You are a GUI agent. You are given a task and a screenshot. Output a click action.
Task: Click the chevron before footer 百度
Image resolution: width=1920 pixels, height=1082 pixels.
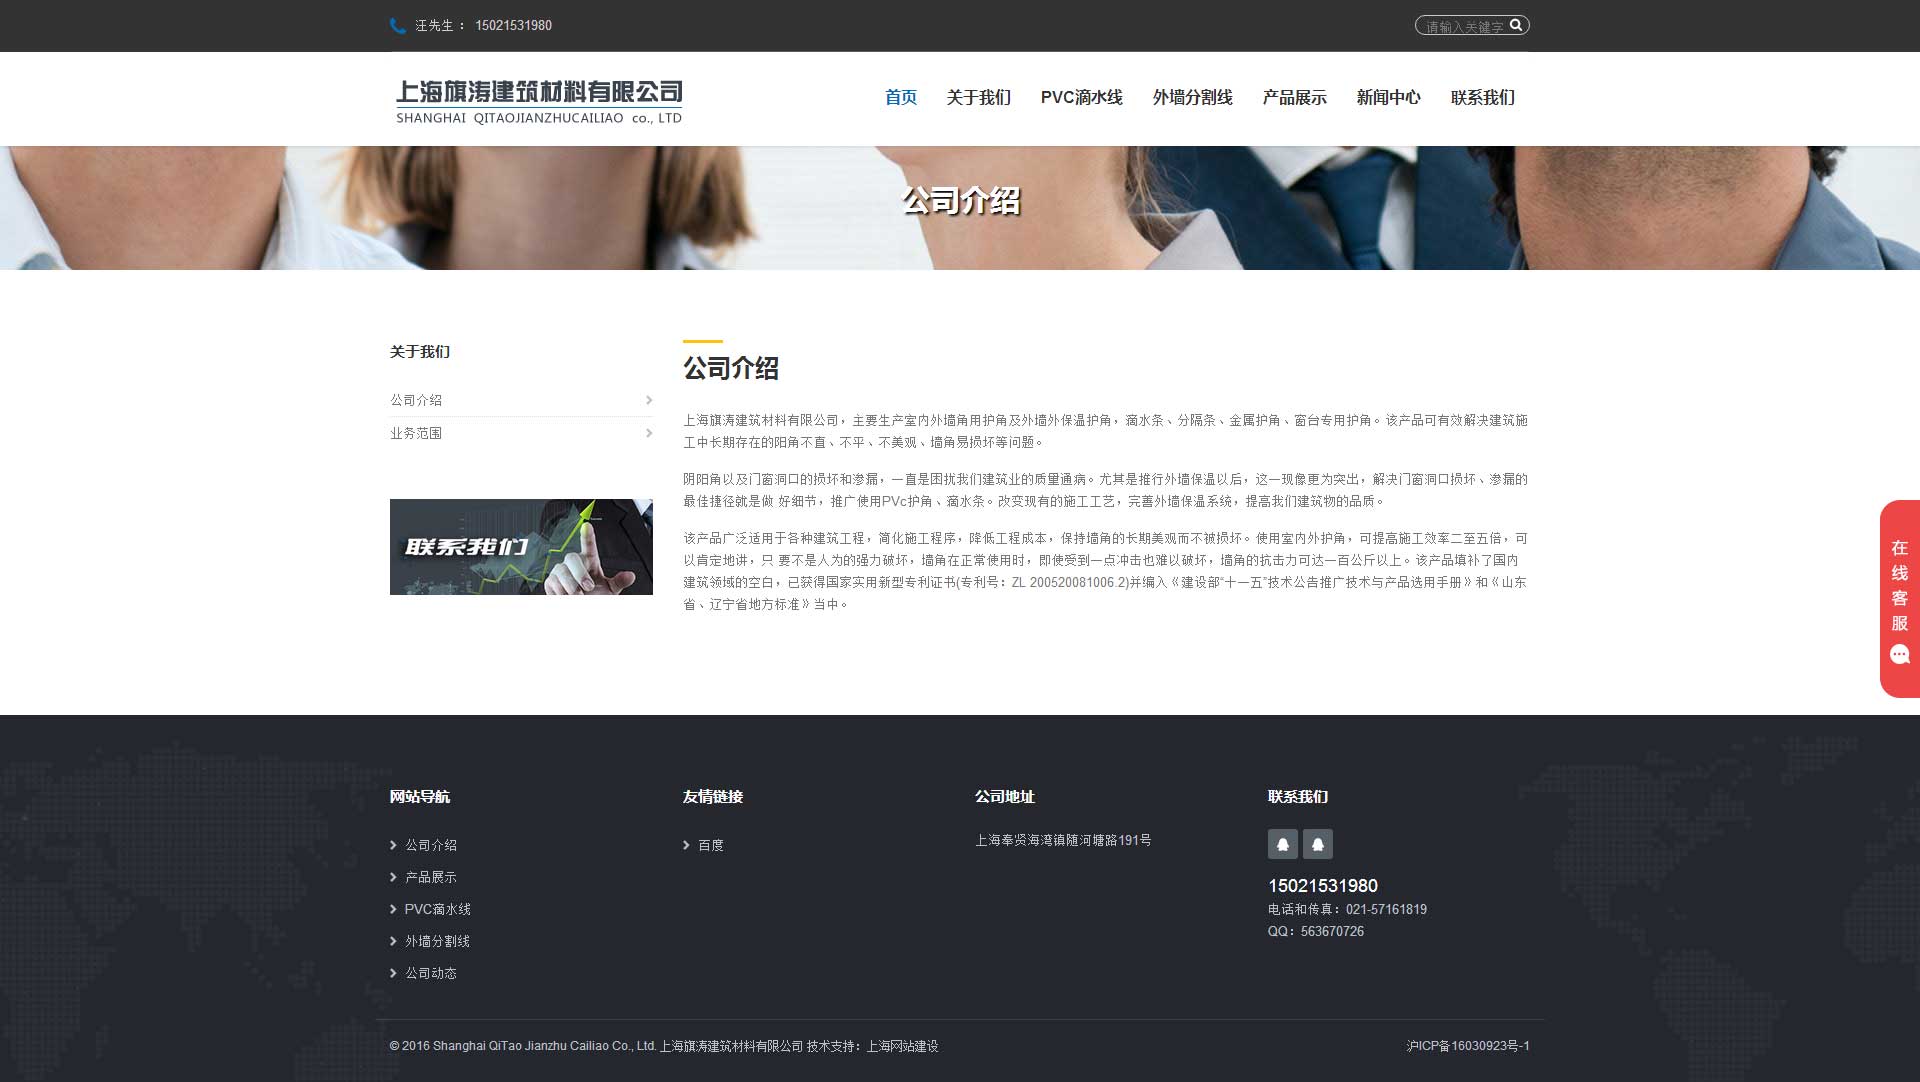point(687,845)
